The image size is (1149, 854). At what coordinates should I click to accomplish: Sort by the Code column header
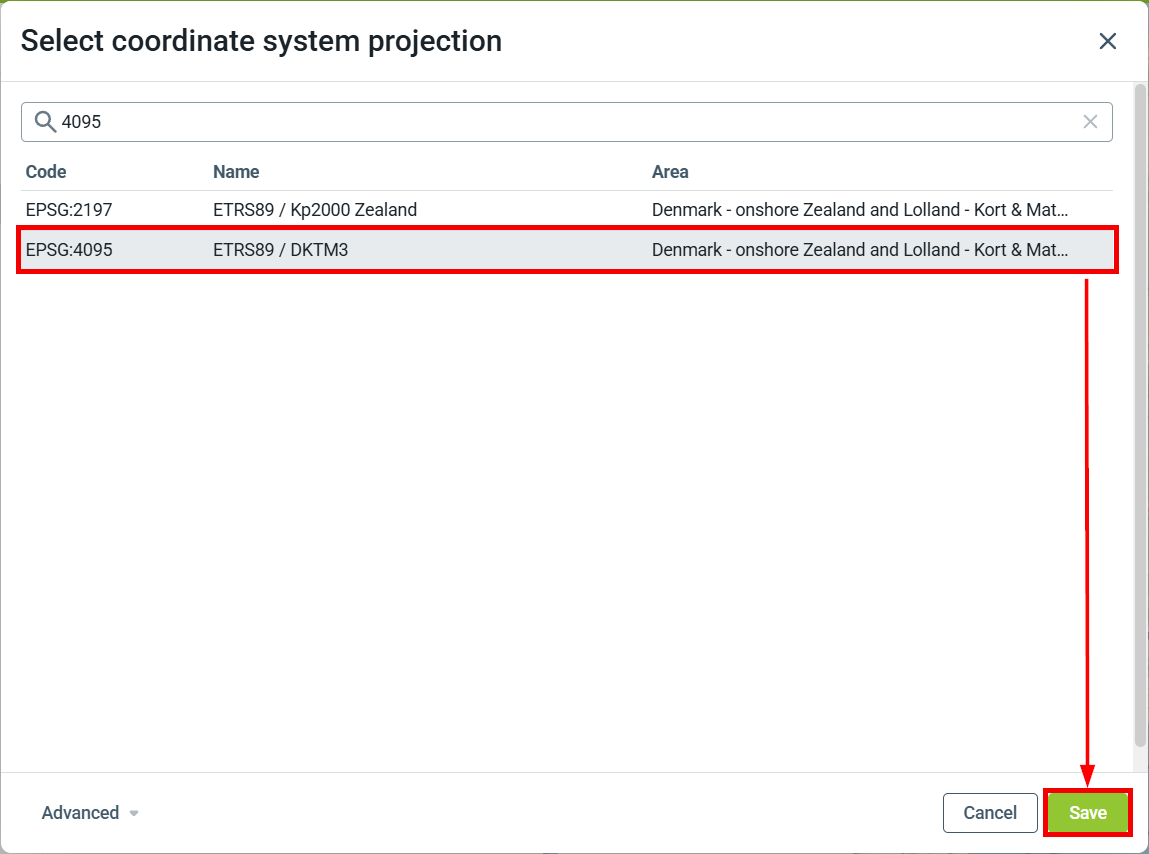tap(45, 172)
